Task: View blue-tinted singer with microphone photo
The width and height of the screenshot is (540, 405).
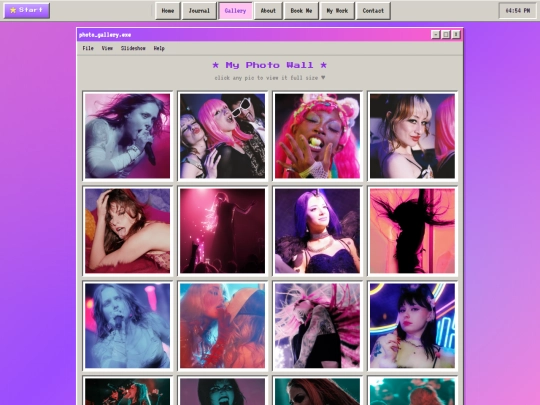Action: [x=127, y=326]
